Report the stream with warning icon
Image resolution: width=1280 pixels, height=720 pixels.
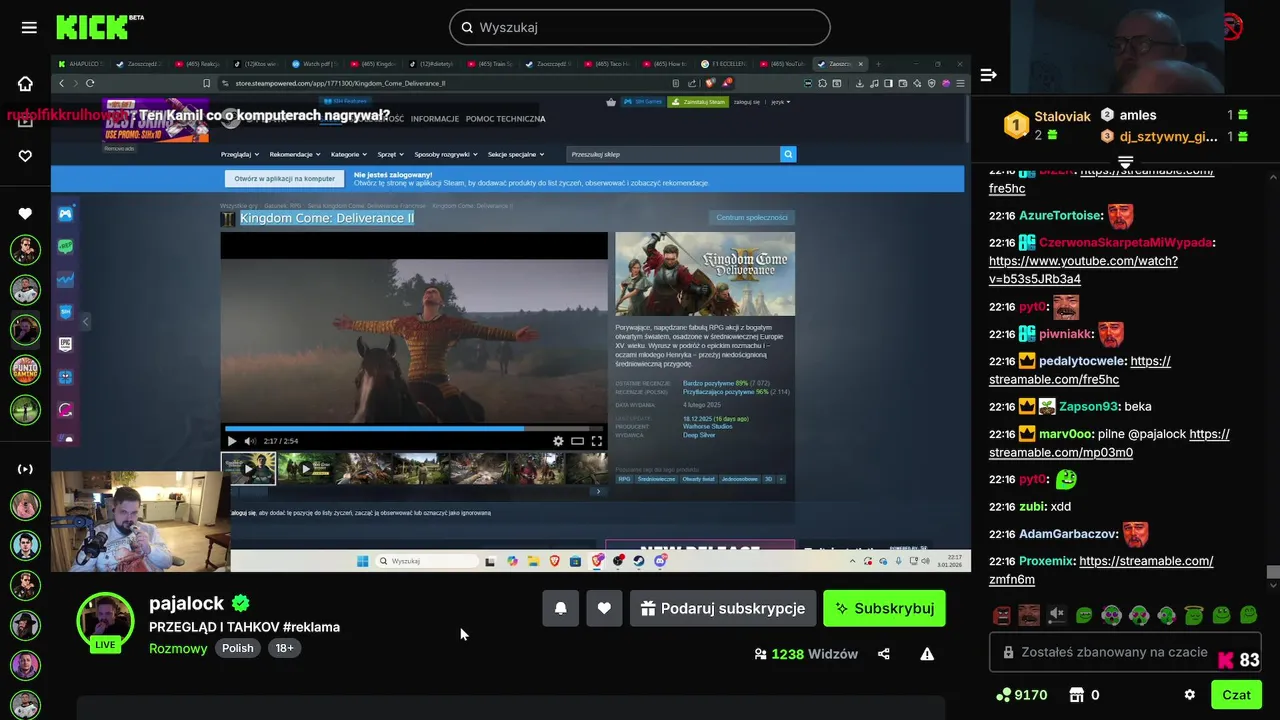pos(927,654)
